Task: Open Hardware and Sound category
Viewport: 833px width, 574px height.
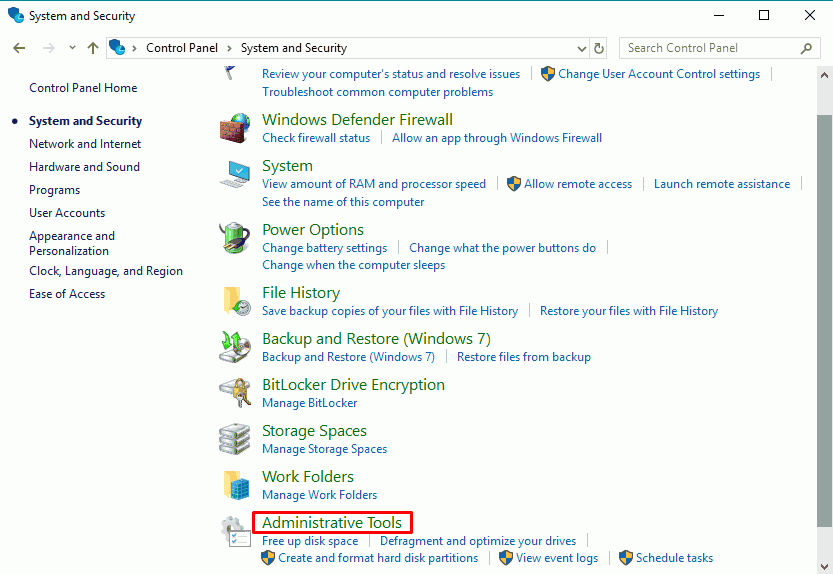Action: coord(84,167)
